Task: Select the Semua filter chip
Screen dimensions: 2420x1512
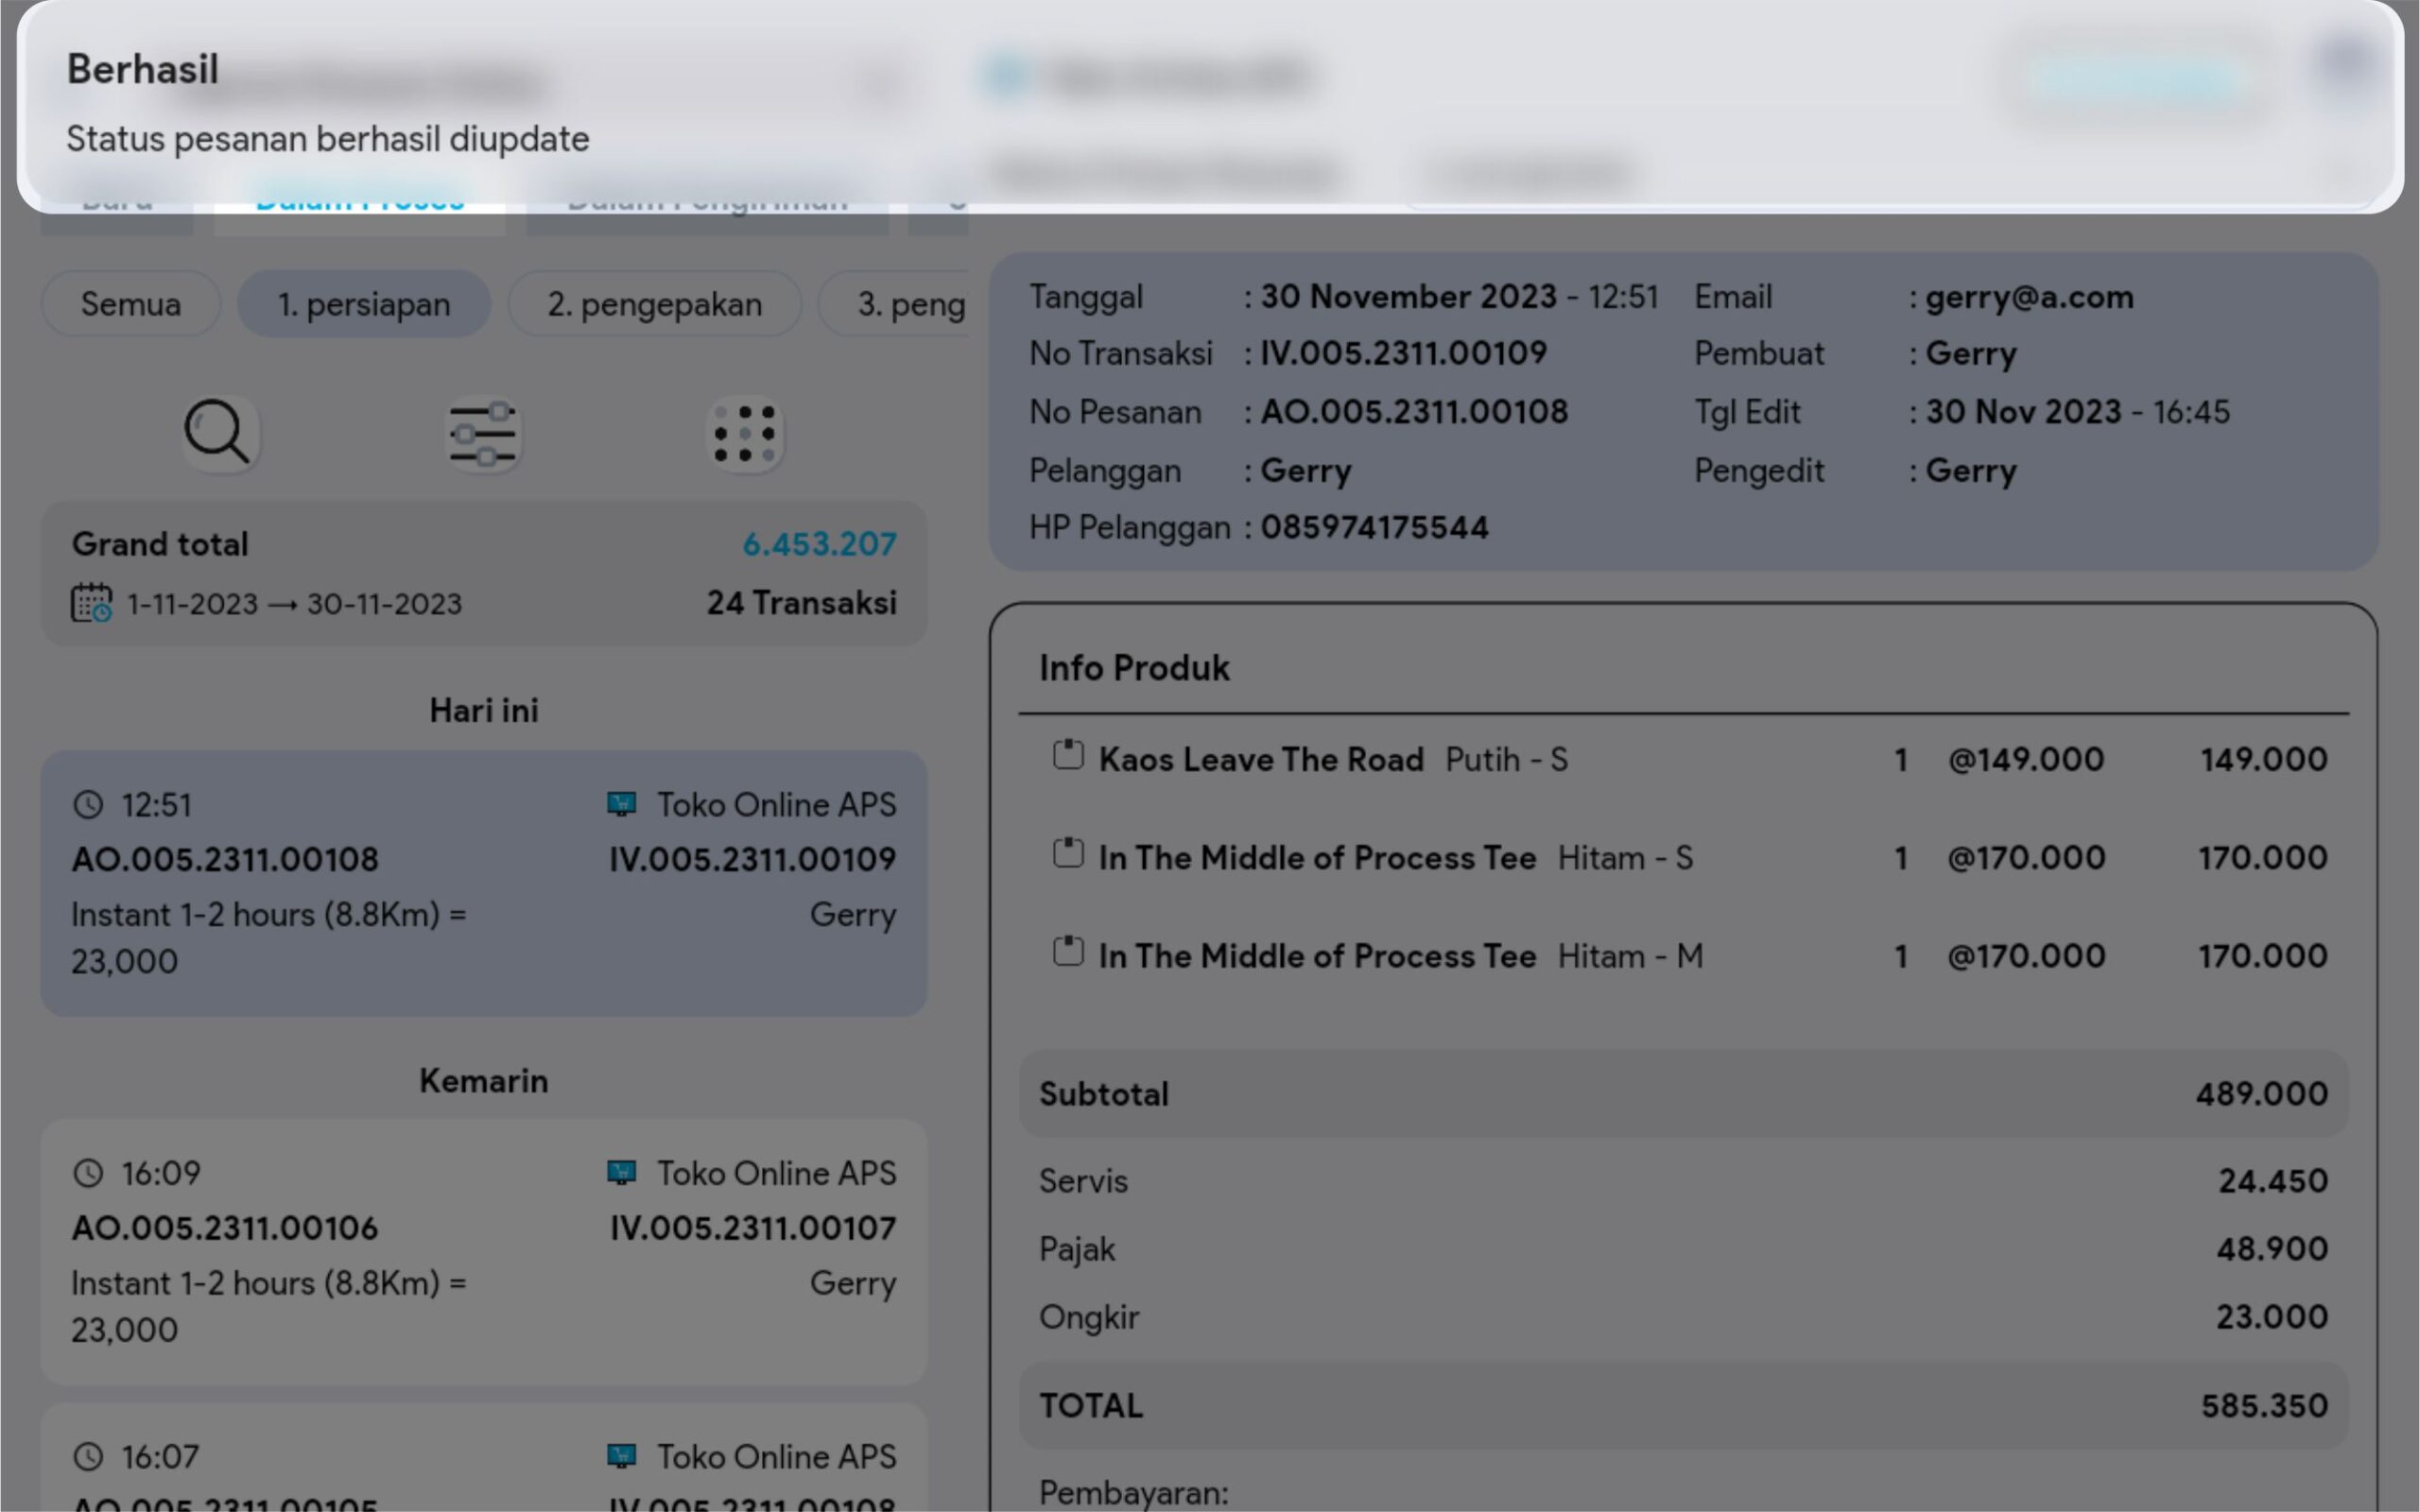Action: (x=131, y=304)
